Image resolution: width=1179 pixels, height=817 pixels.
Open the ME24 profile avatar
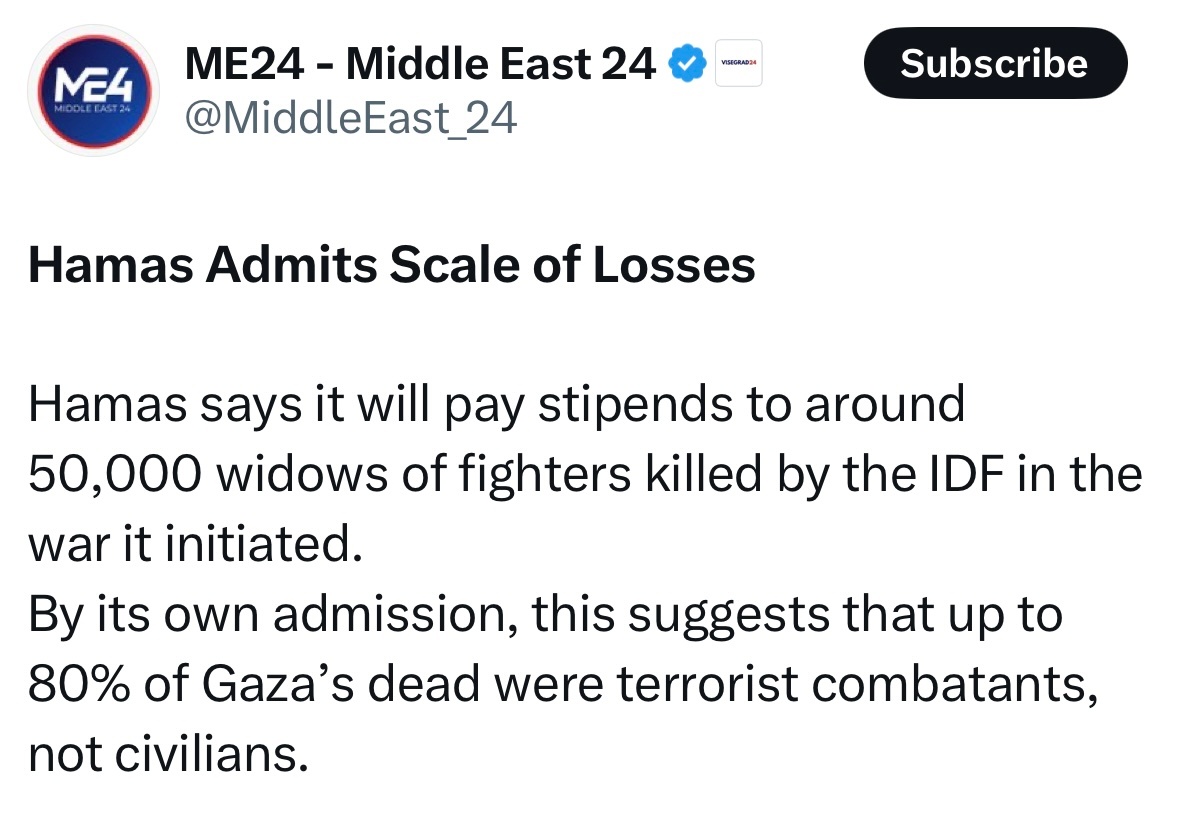click(93, 91)
